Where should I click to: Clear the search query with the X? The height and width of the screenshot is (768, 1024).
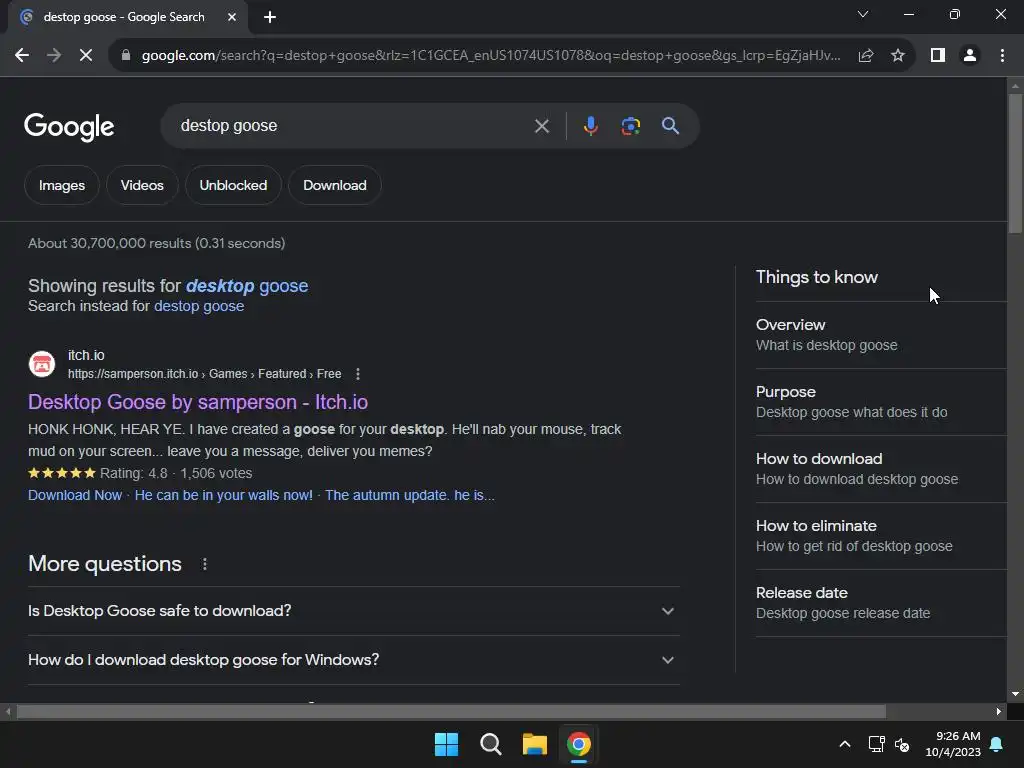[541, 126]
